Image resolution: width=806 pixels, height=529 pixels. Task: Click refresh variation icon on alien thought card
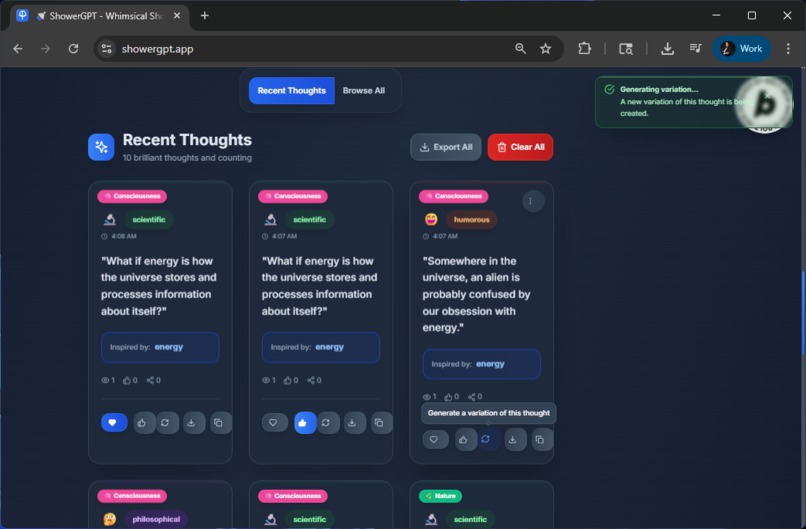click(x=486, y=439)
